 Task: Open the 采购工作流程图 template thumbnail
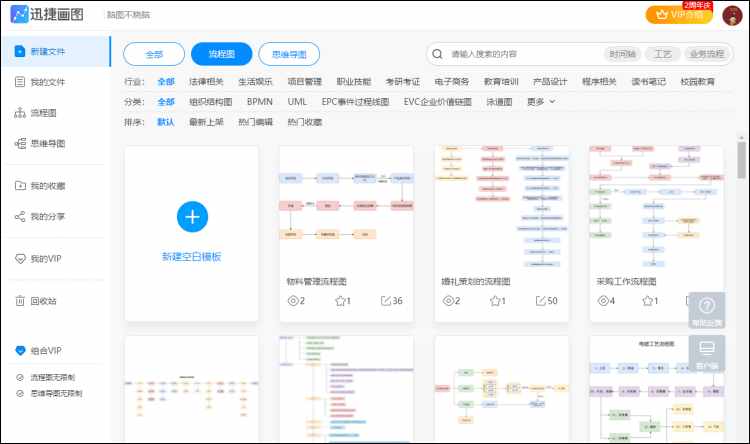point(656,208)
